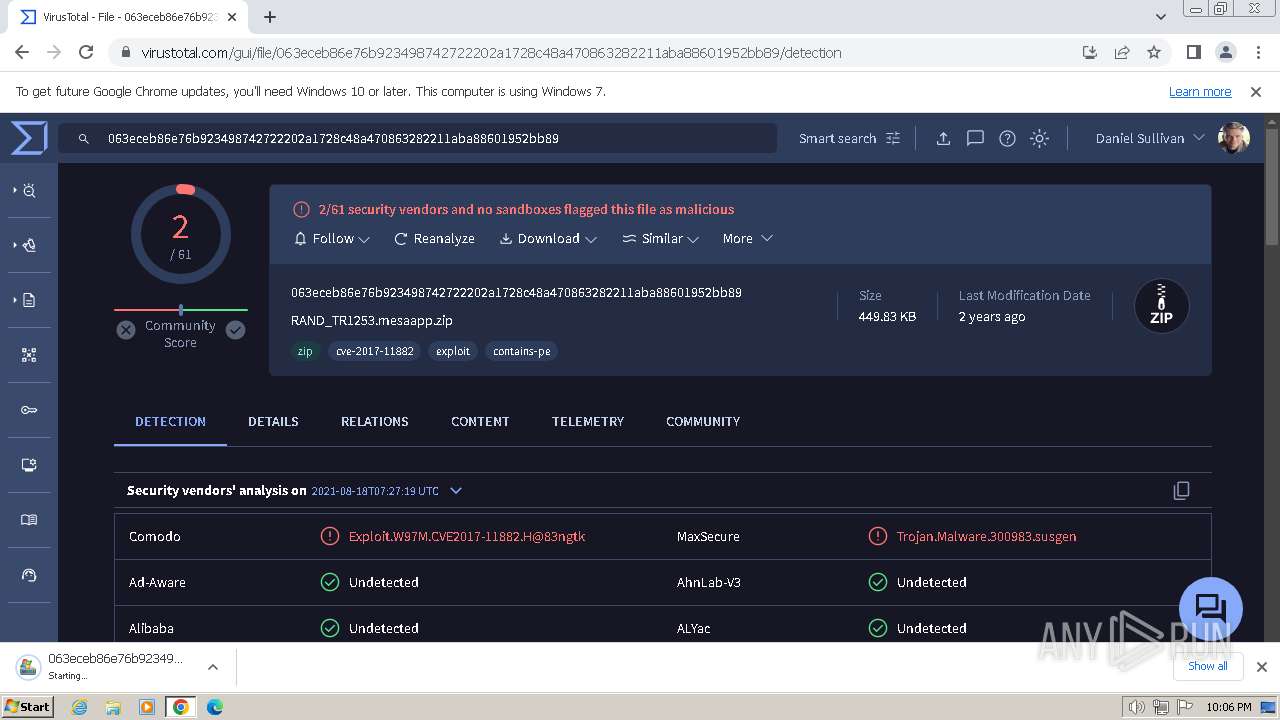Vote harmless with community check icon
The width and height of the screenshot is (1280, 720).
pos(235,330)
